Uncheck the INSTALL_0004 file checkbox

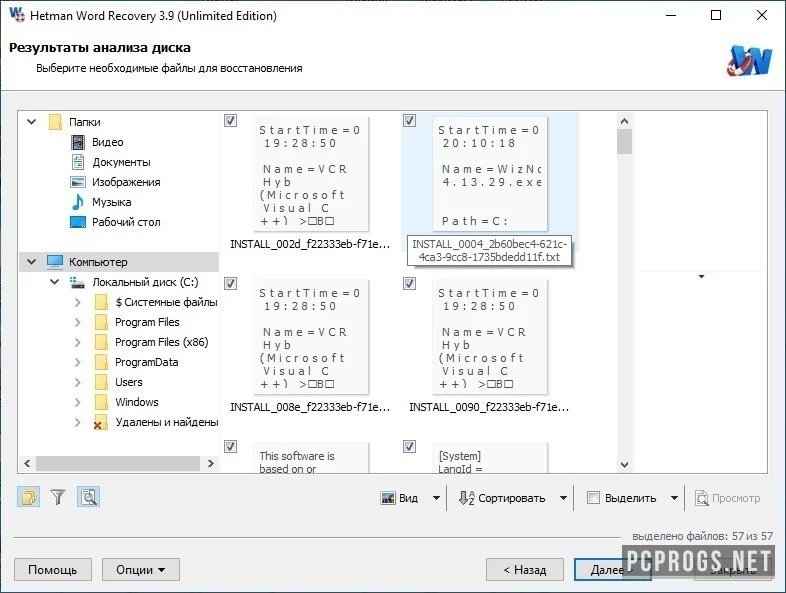[410, 121]
